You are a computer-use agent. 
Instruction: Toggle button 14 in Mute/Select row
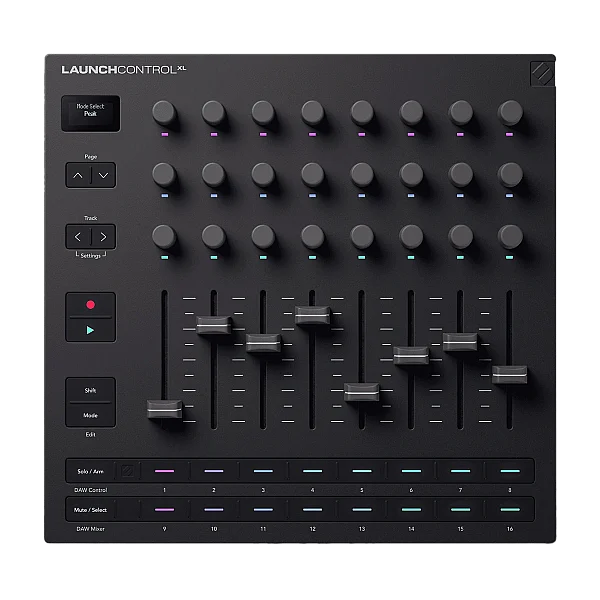click(x=411, y=510)
